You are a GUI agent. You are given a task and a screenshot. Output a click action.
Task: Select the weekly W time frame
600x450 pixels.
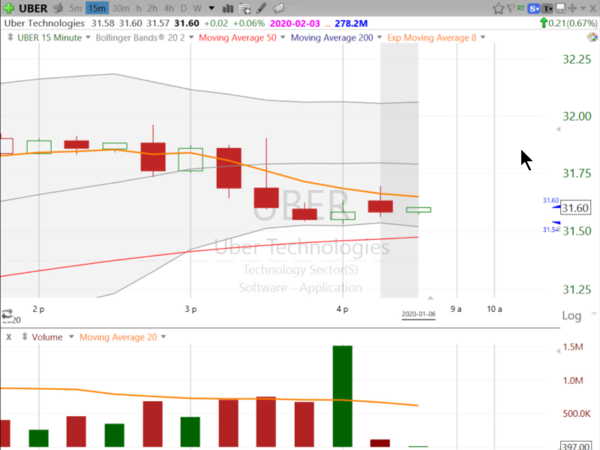click(x=197, y=8)
